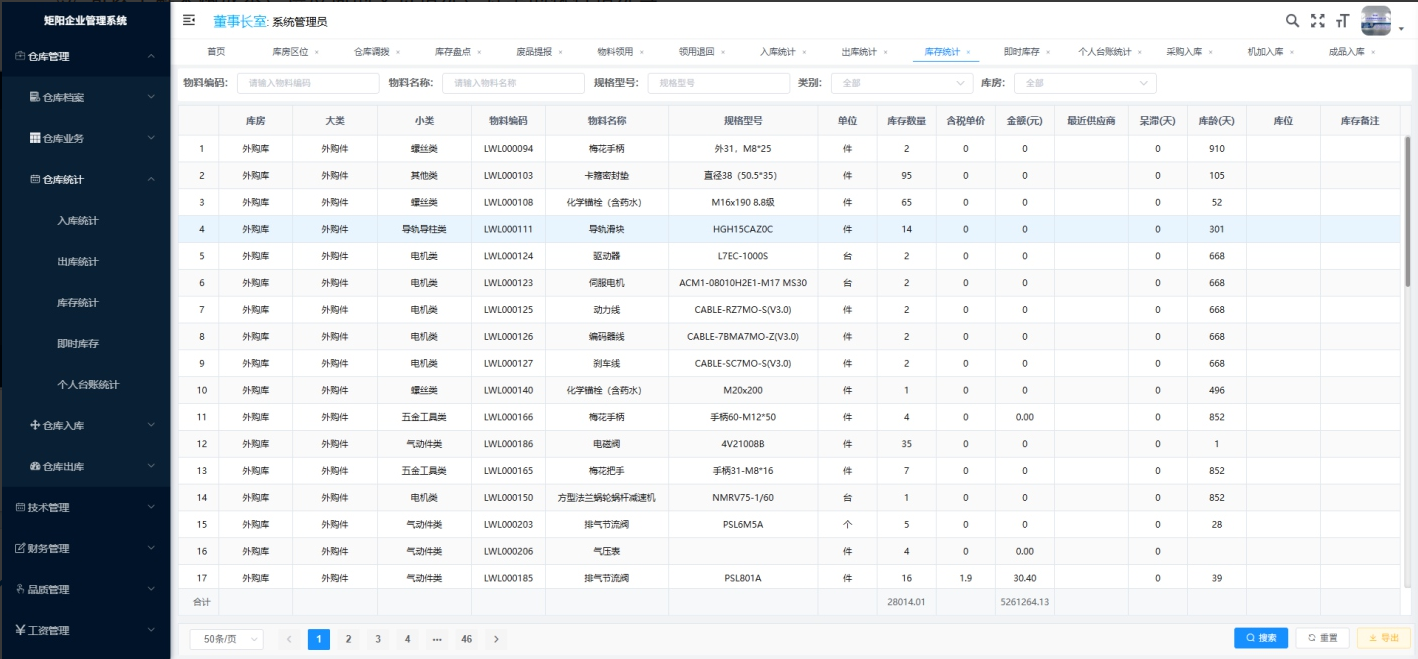Click the pagination ellipsis to jump pages
Screen dimensions: 1418x659
tap(437, 639)
